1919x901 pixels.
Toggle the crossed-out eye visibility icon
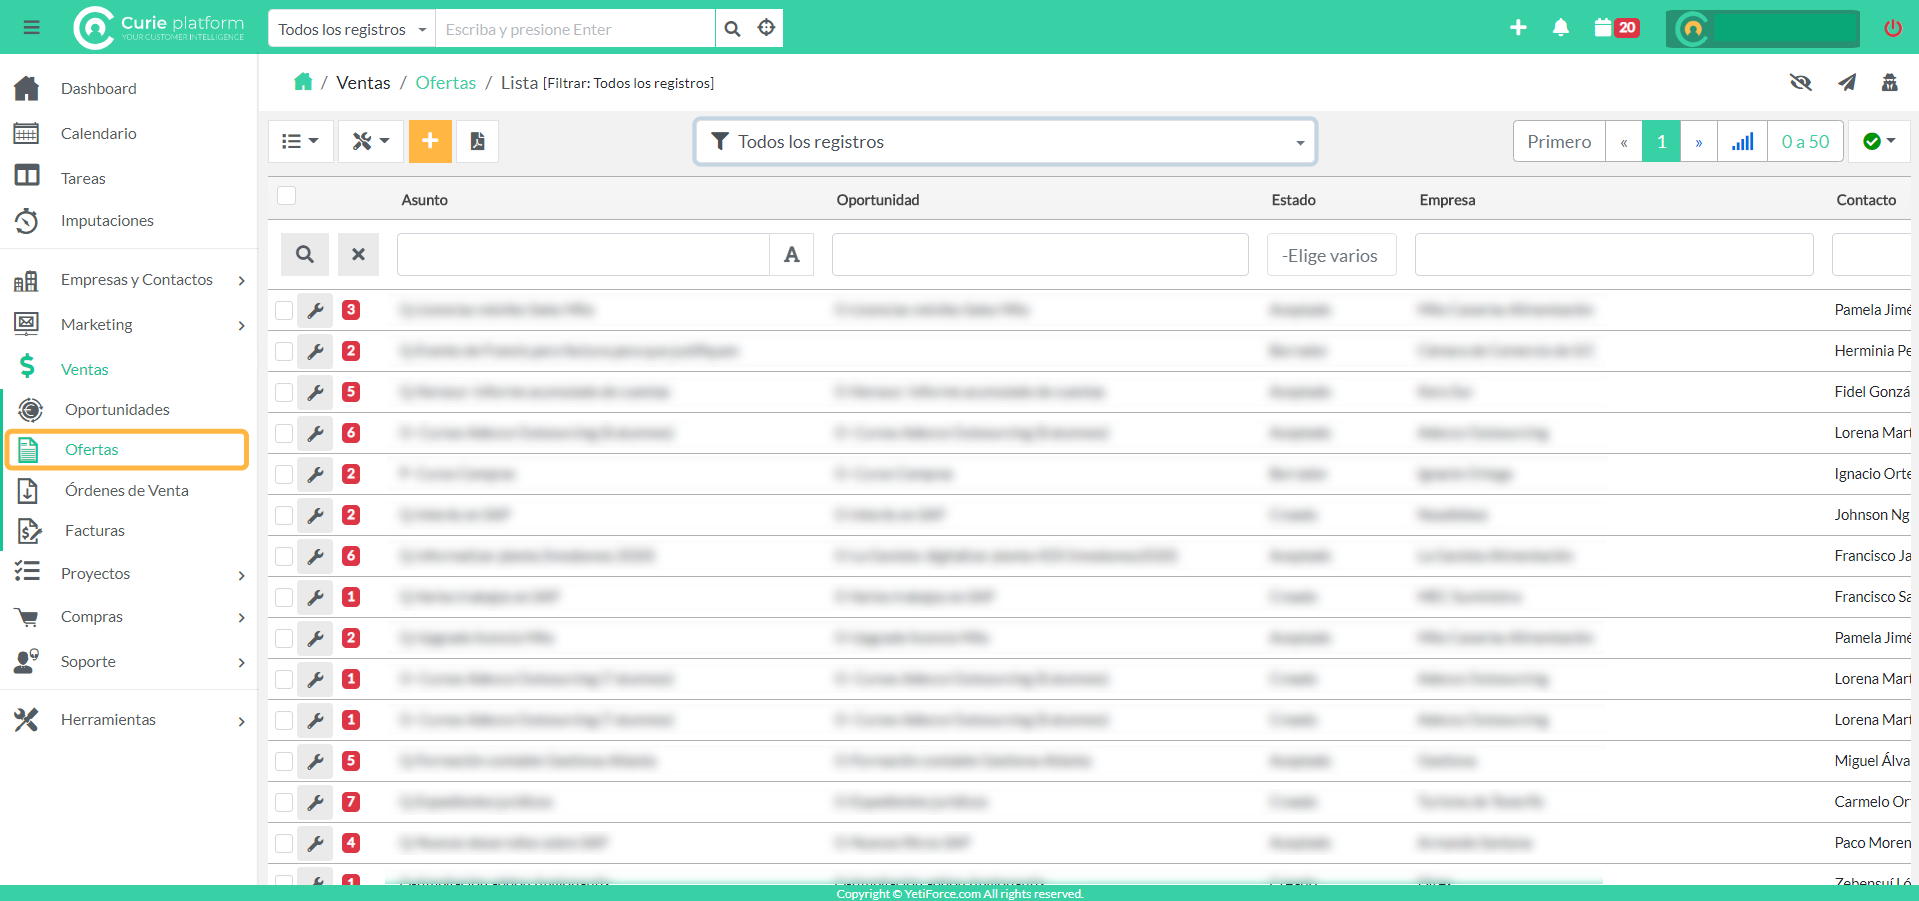[1800, 82]
